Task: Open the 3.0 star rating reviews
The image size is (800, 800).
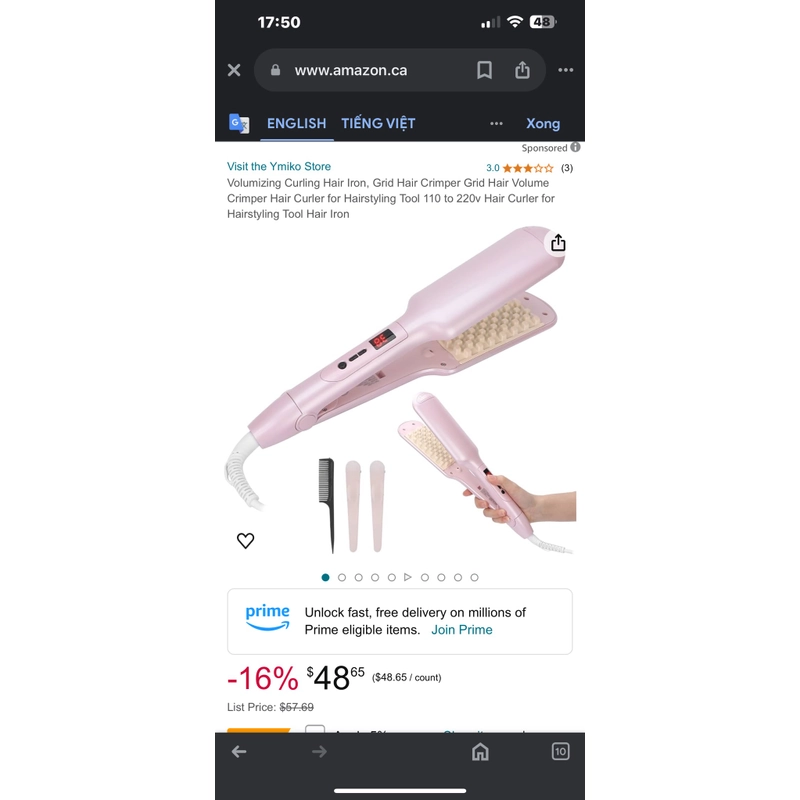Action: [x=529, y=168]
